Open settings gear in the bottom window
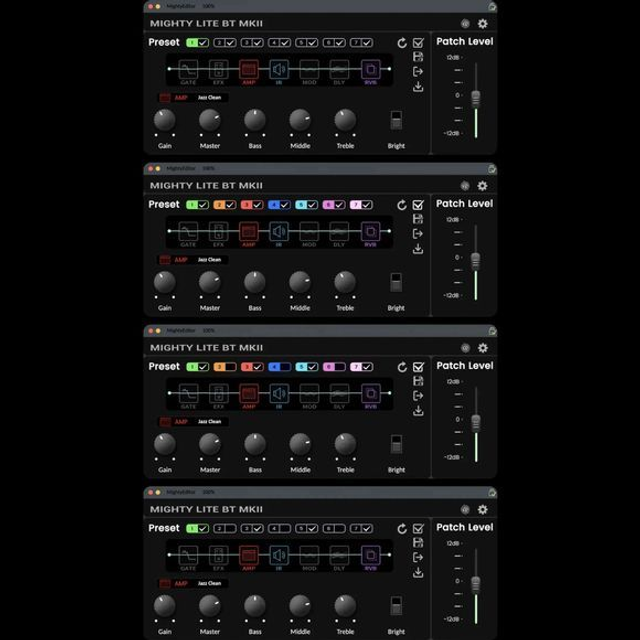Screen dimensions: 640x640 (482, 509)
